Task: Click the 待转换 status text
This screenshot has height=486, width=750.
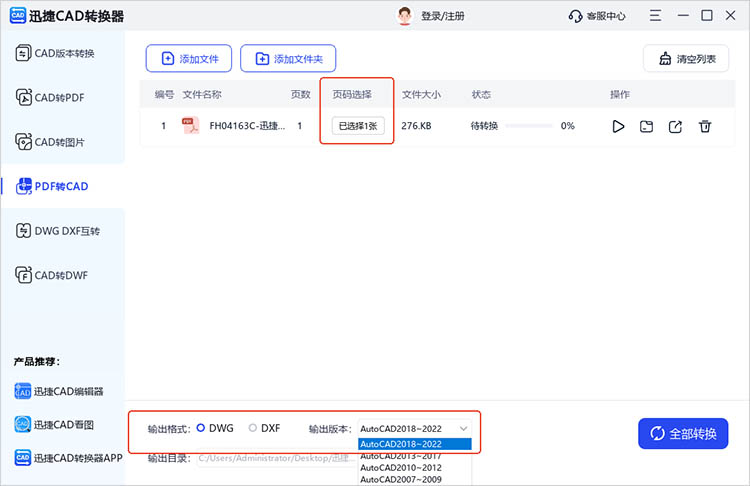Action: (x=484, y=126)
